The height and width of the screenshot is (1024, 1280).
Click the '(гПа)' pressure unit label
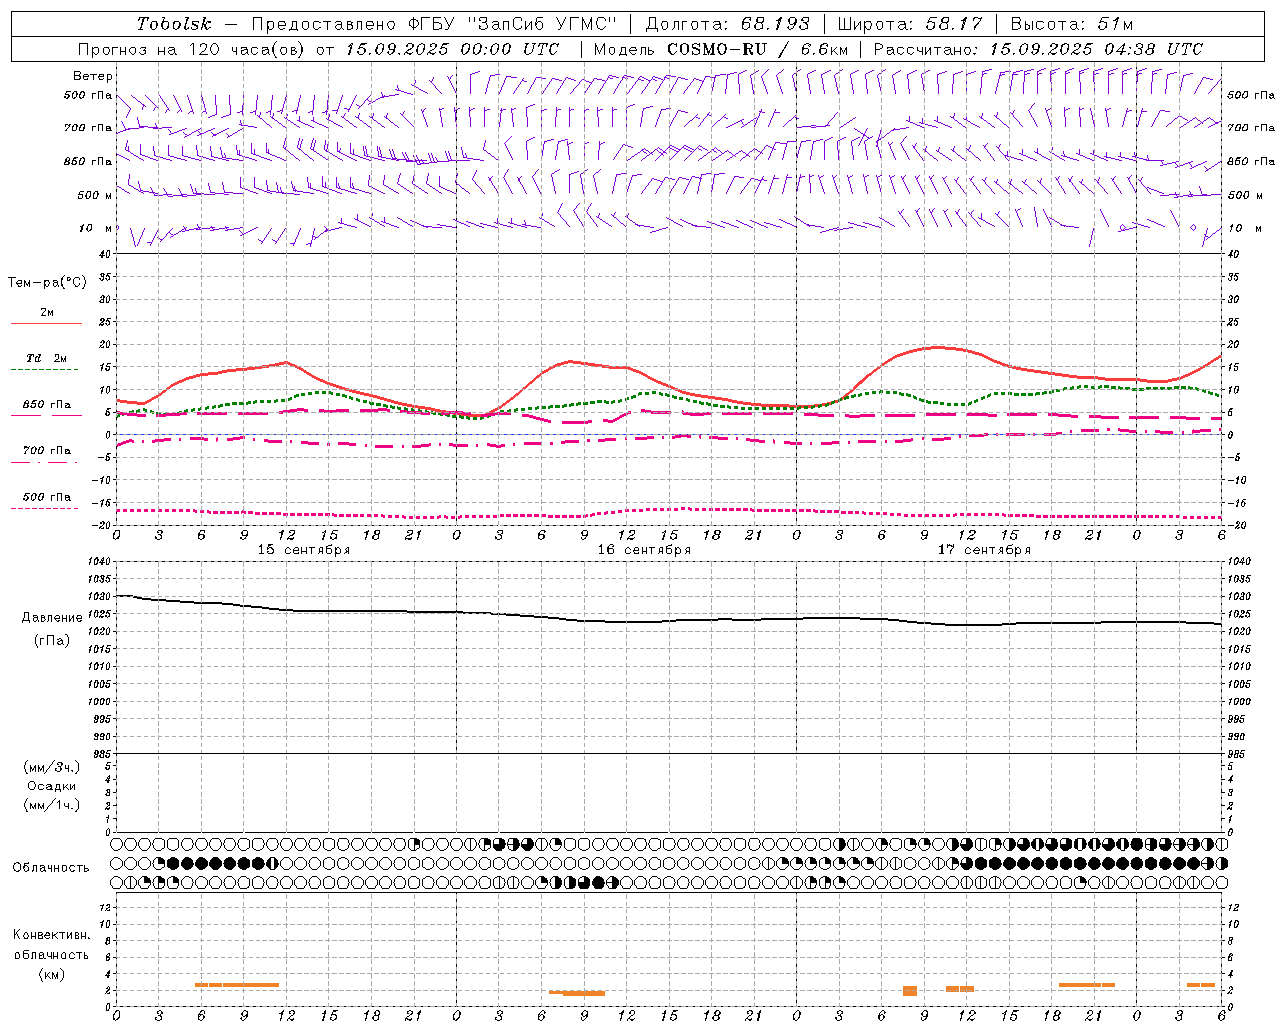pyautogui.click(x=52, y=641)
